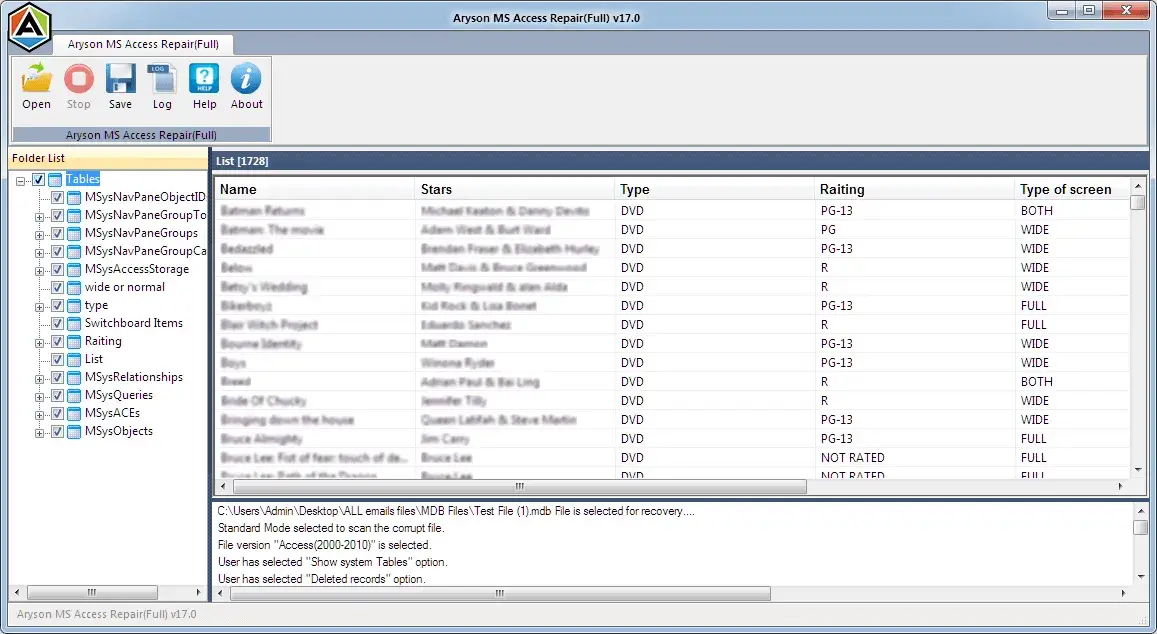Select the Aryson MS Access Repair(Full) tab
Viewport: 1157px width, 634px height.
click(143, 44)
